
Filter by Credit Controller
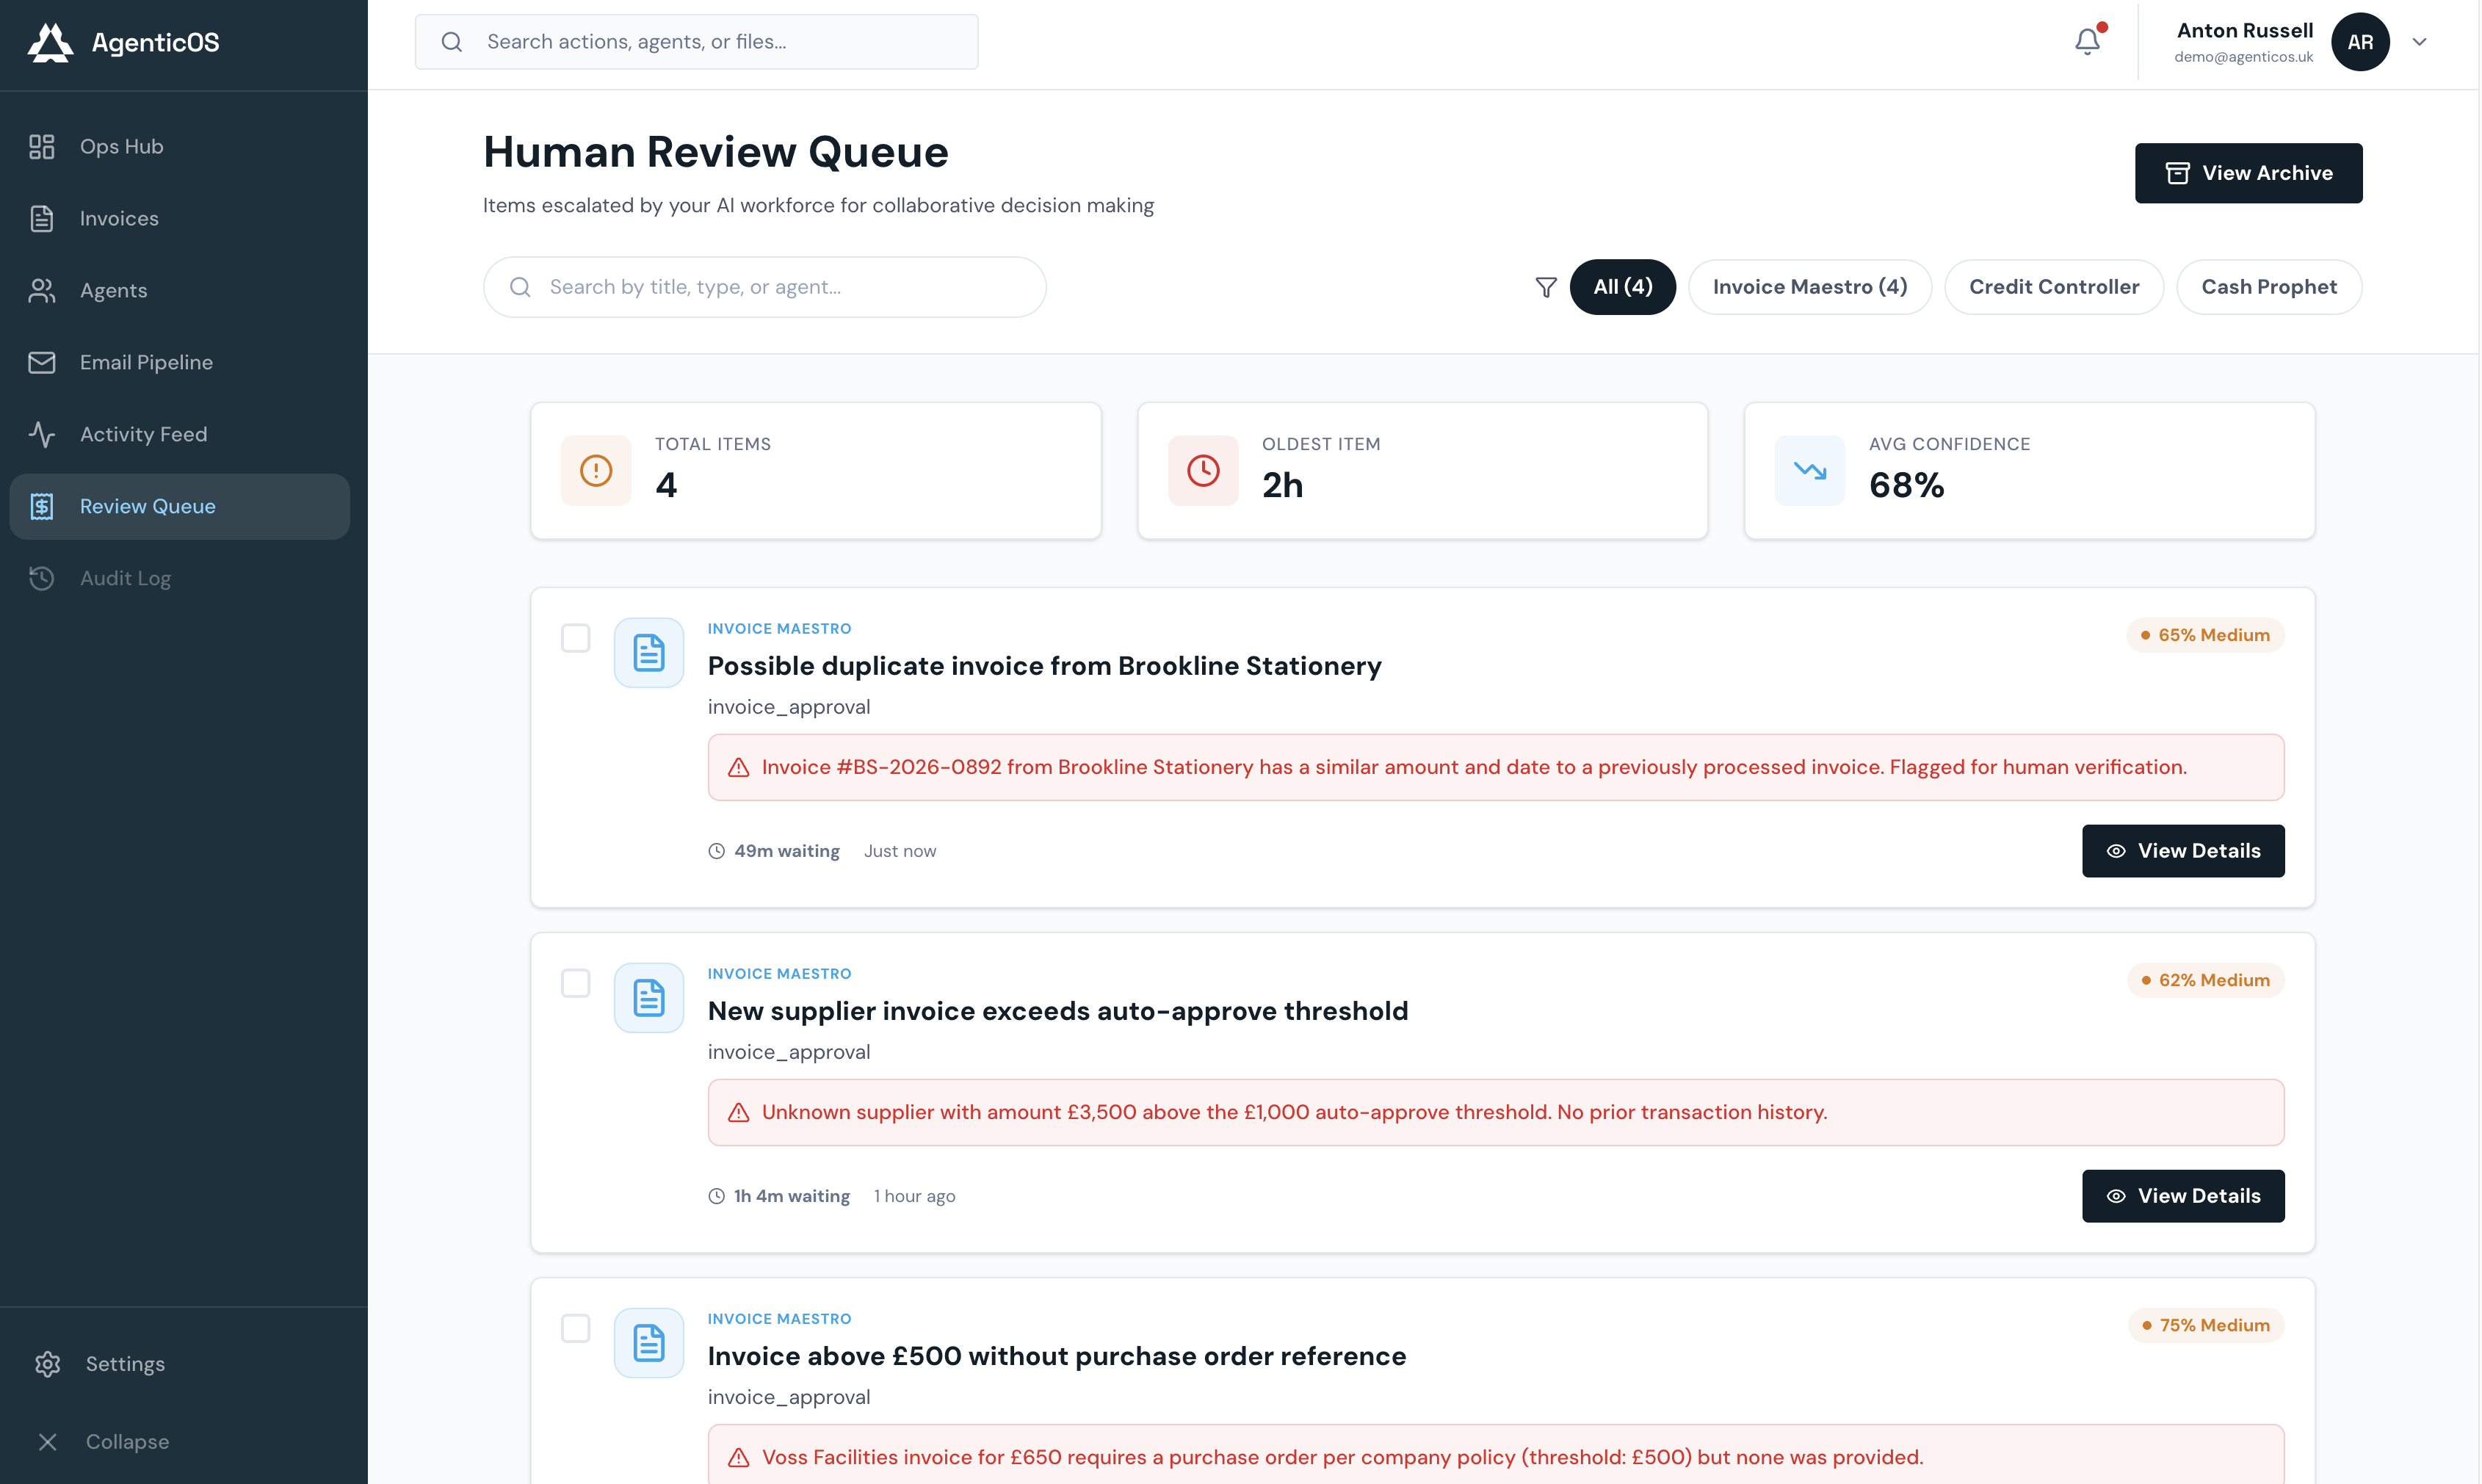(x=2054, y=288)
